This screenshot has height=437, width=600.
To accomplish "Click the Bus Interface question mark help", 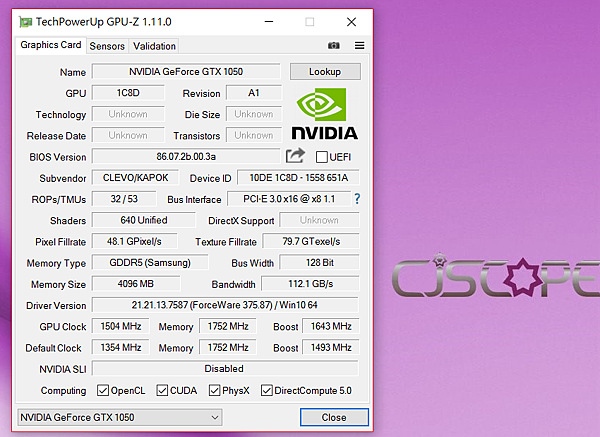I will pyautogui.click(x=357, y=199).
